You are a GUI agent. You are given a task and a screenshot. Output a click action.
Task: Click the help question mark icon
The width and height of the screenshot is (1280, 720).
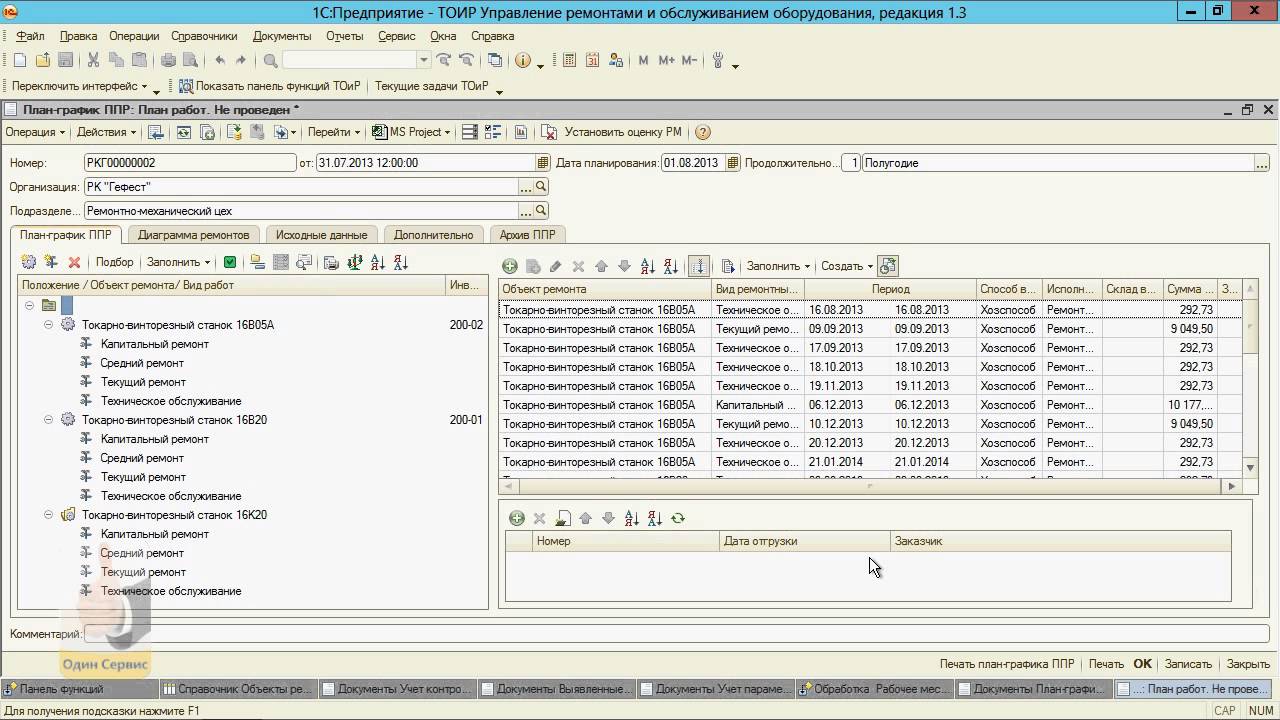pos(702,132)
